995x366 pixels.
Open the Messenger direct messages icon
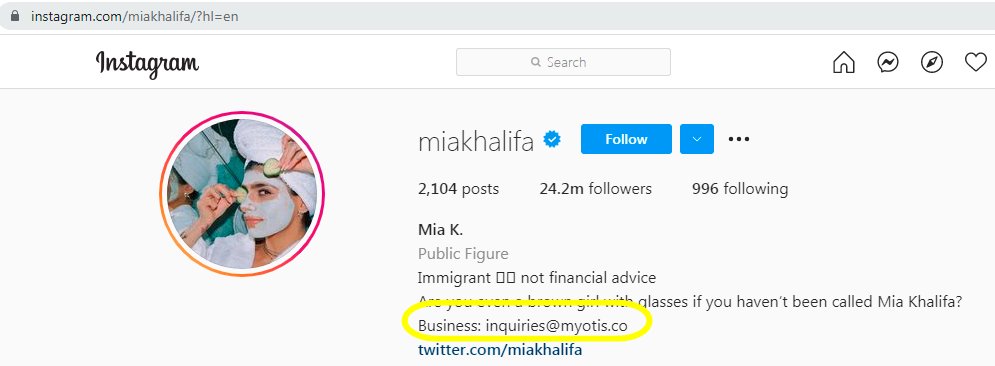tap(888, 62)
